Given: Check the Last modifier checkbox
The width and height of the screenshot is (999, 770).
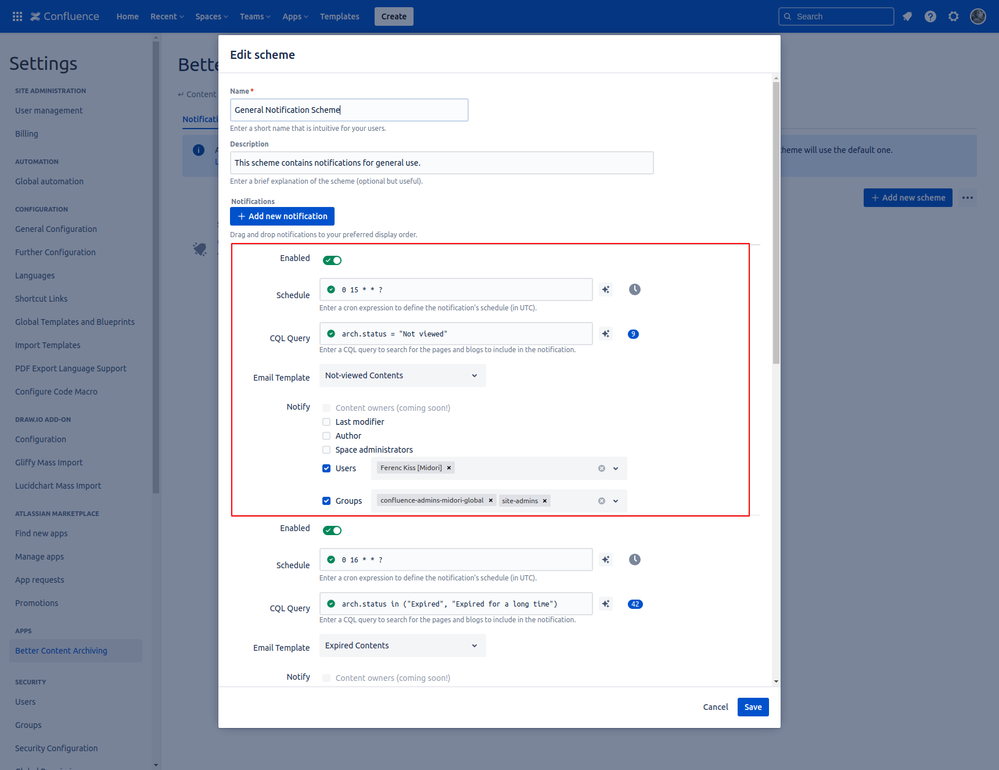Looking at the screenshot, I should click(326, 422).
